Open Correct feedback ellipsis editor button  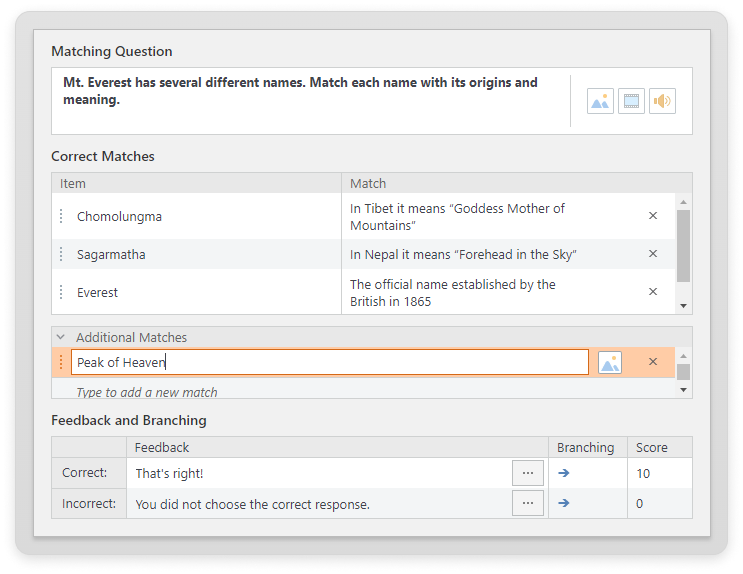[x=528, y=473]
